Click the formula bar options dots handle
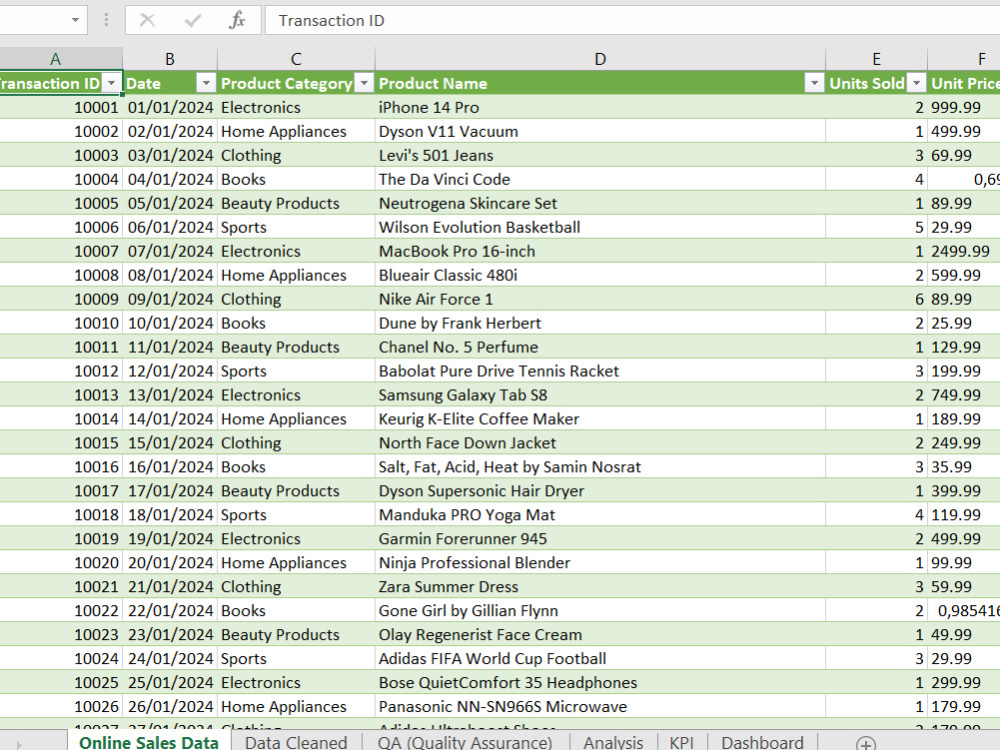The image size is (1000, 750). click(x=106, y=20)
